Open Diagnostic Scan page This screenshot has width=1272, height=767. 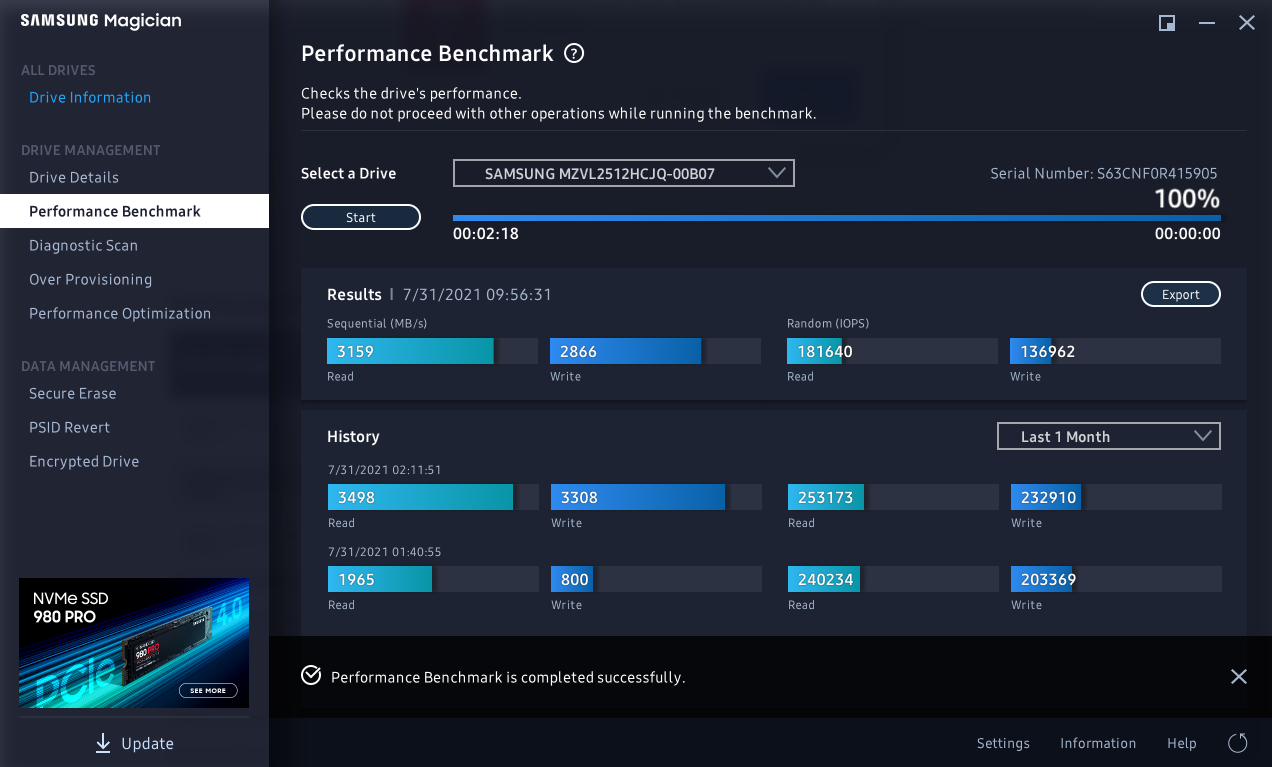click(x=83, y=245)
